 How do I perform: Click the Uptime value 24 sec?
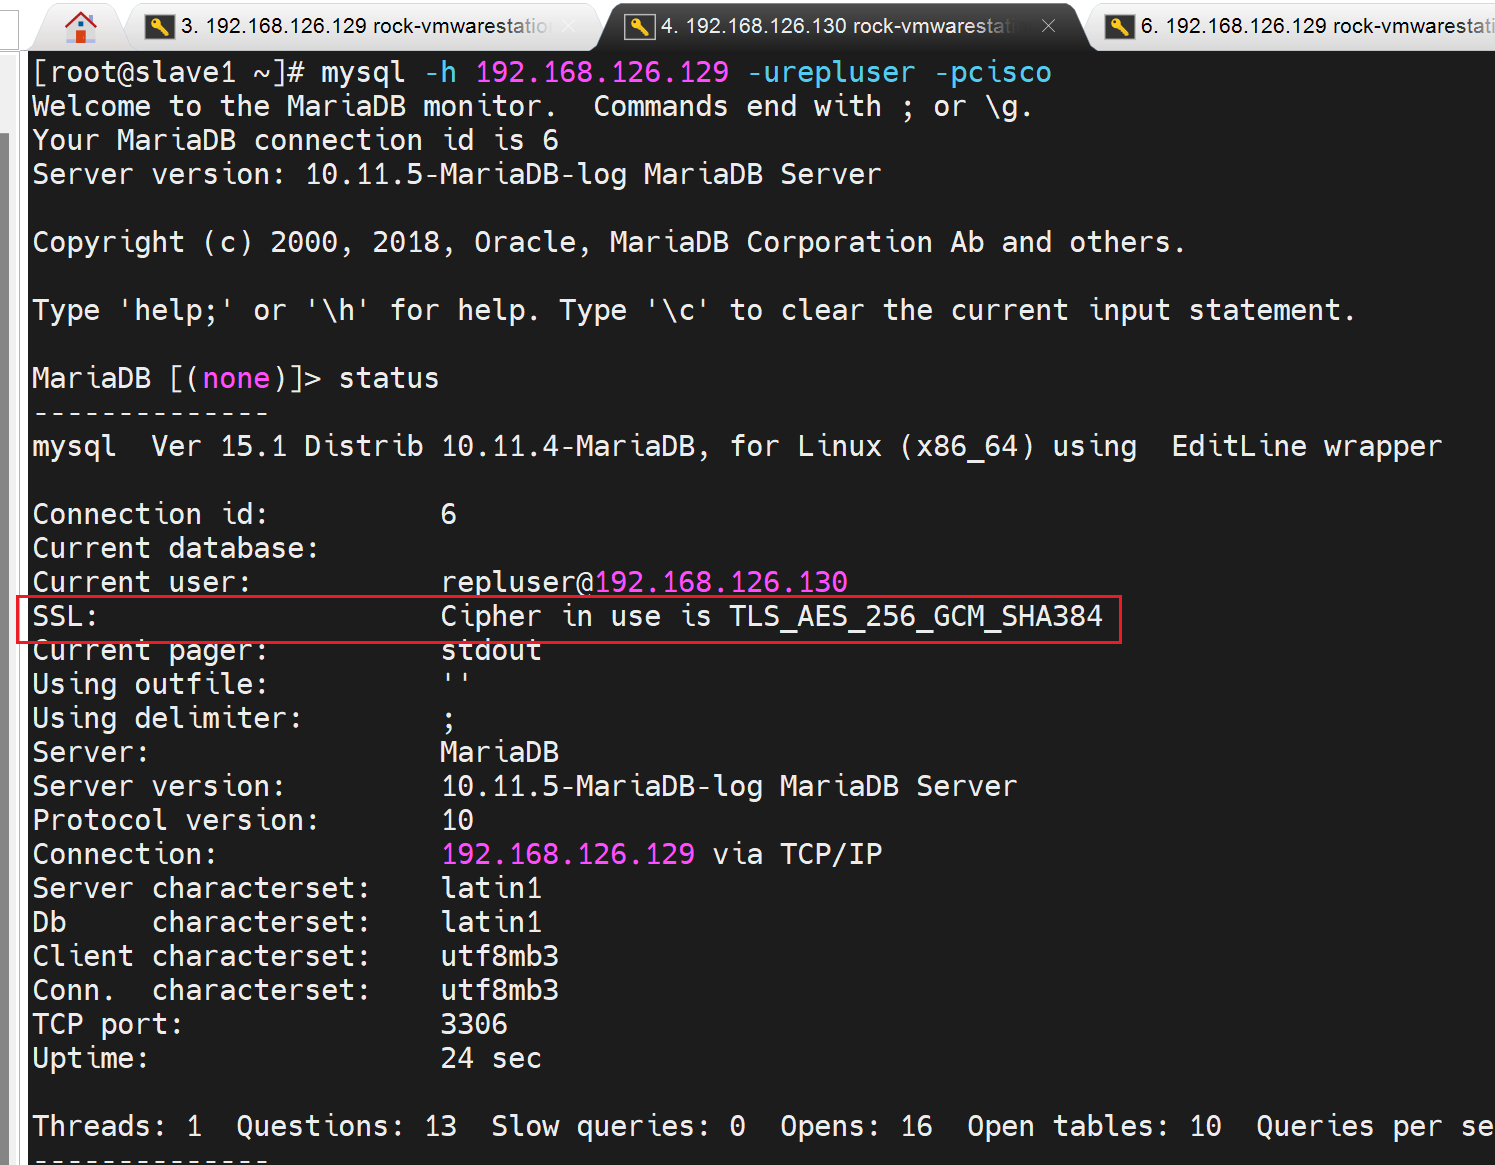491,1058
